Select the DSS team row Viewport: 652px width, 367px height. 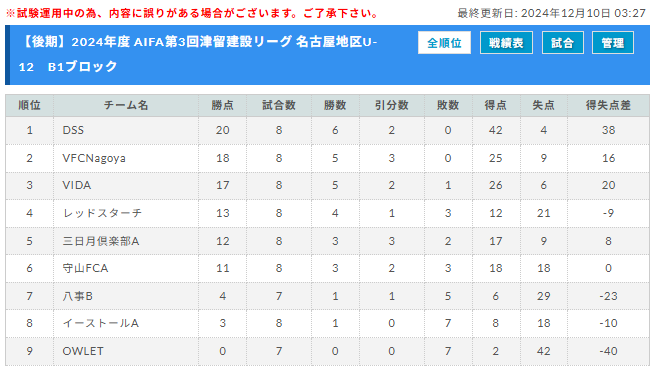327,131
